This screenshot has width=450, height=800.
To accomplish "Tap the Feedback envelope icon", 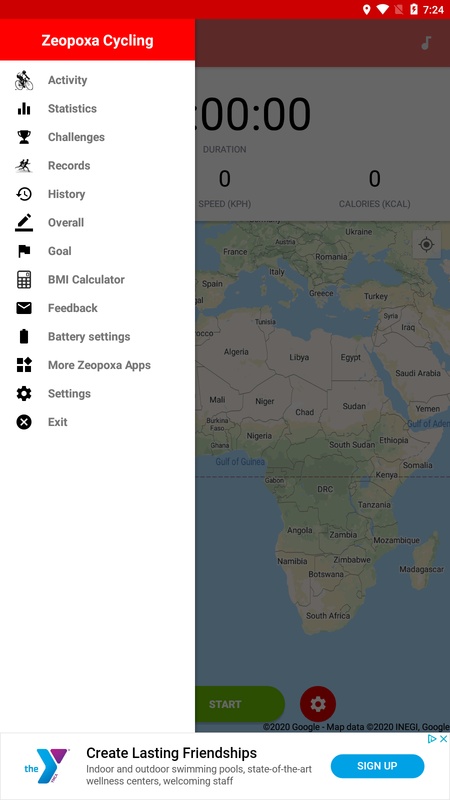I will click(x=23, y=308).
